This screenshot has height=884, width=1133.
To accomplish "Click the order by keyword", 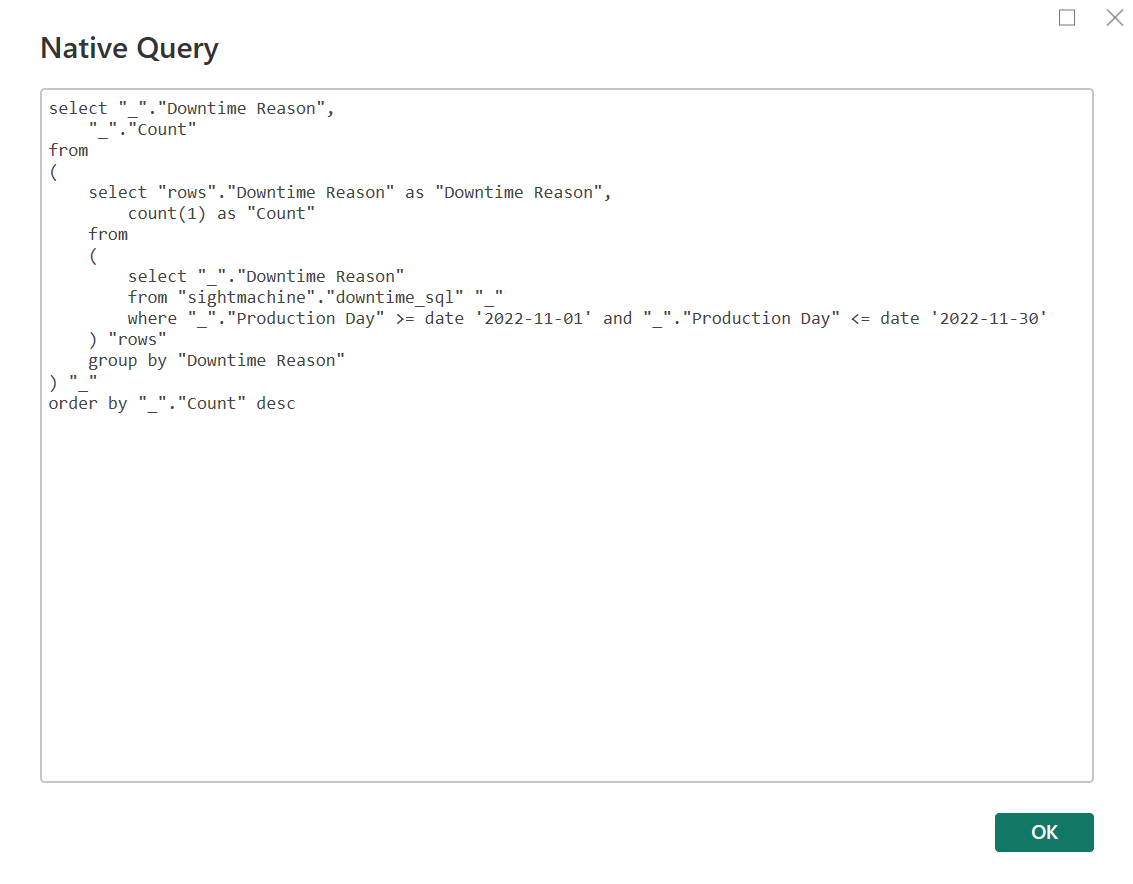I will pyautogui.click(x=88, y=403).
